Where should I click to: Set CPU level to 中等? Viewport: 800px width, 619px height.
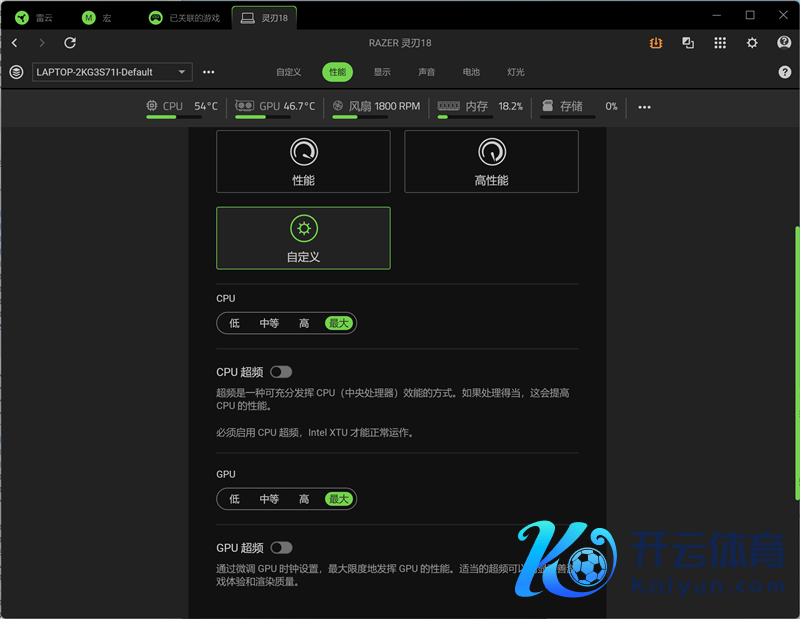tap(269, 323)
